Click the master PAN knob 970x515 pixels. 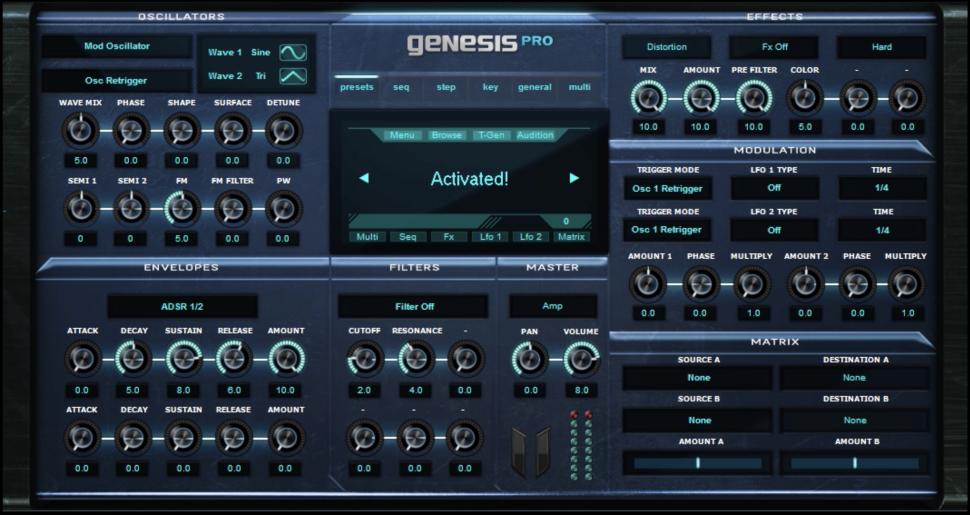[530, 360]
